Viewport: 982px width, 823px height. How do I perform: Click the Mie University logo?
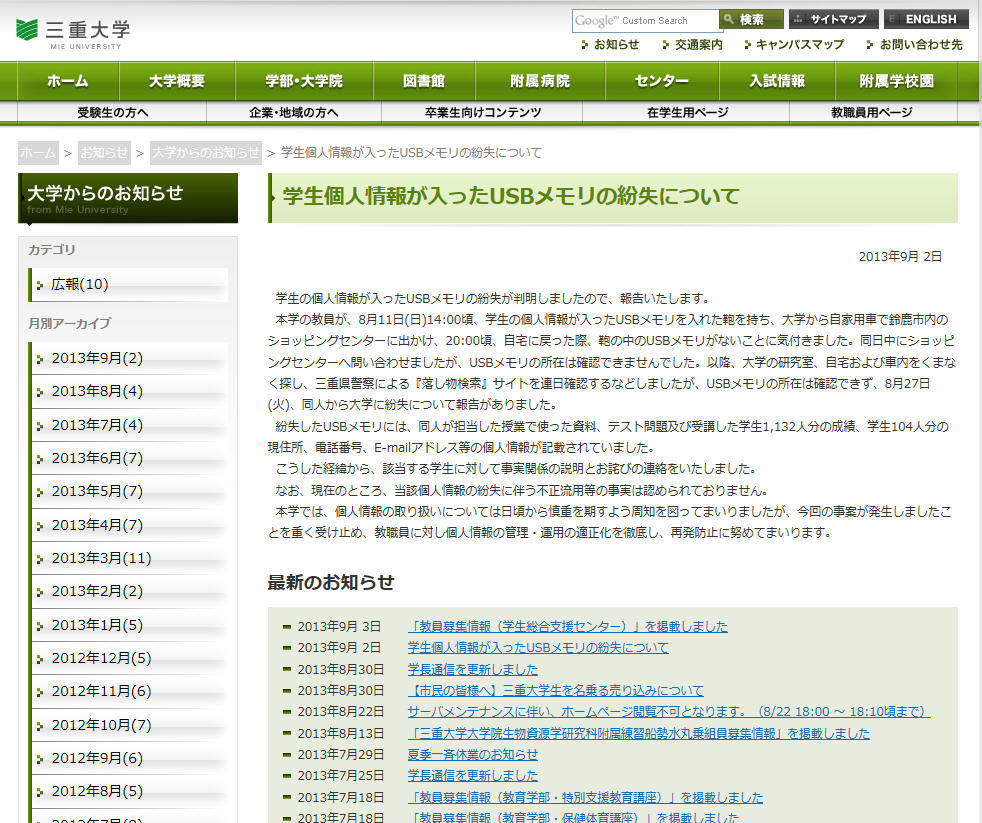[73, 32]
